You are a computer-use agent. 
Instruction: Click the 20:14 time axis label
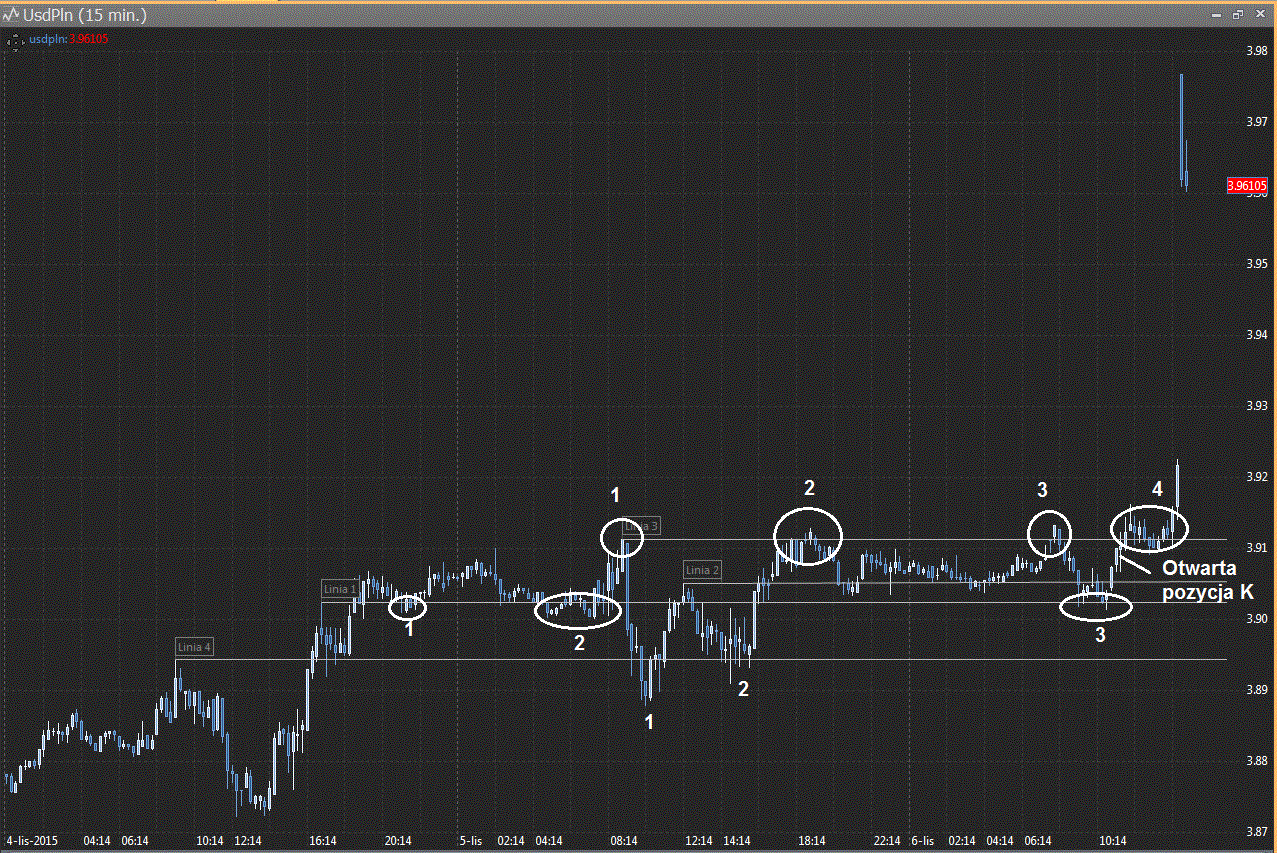[398, 841]
